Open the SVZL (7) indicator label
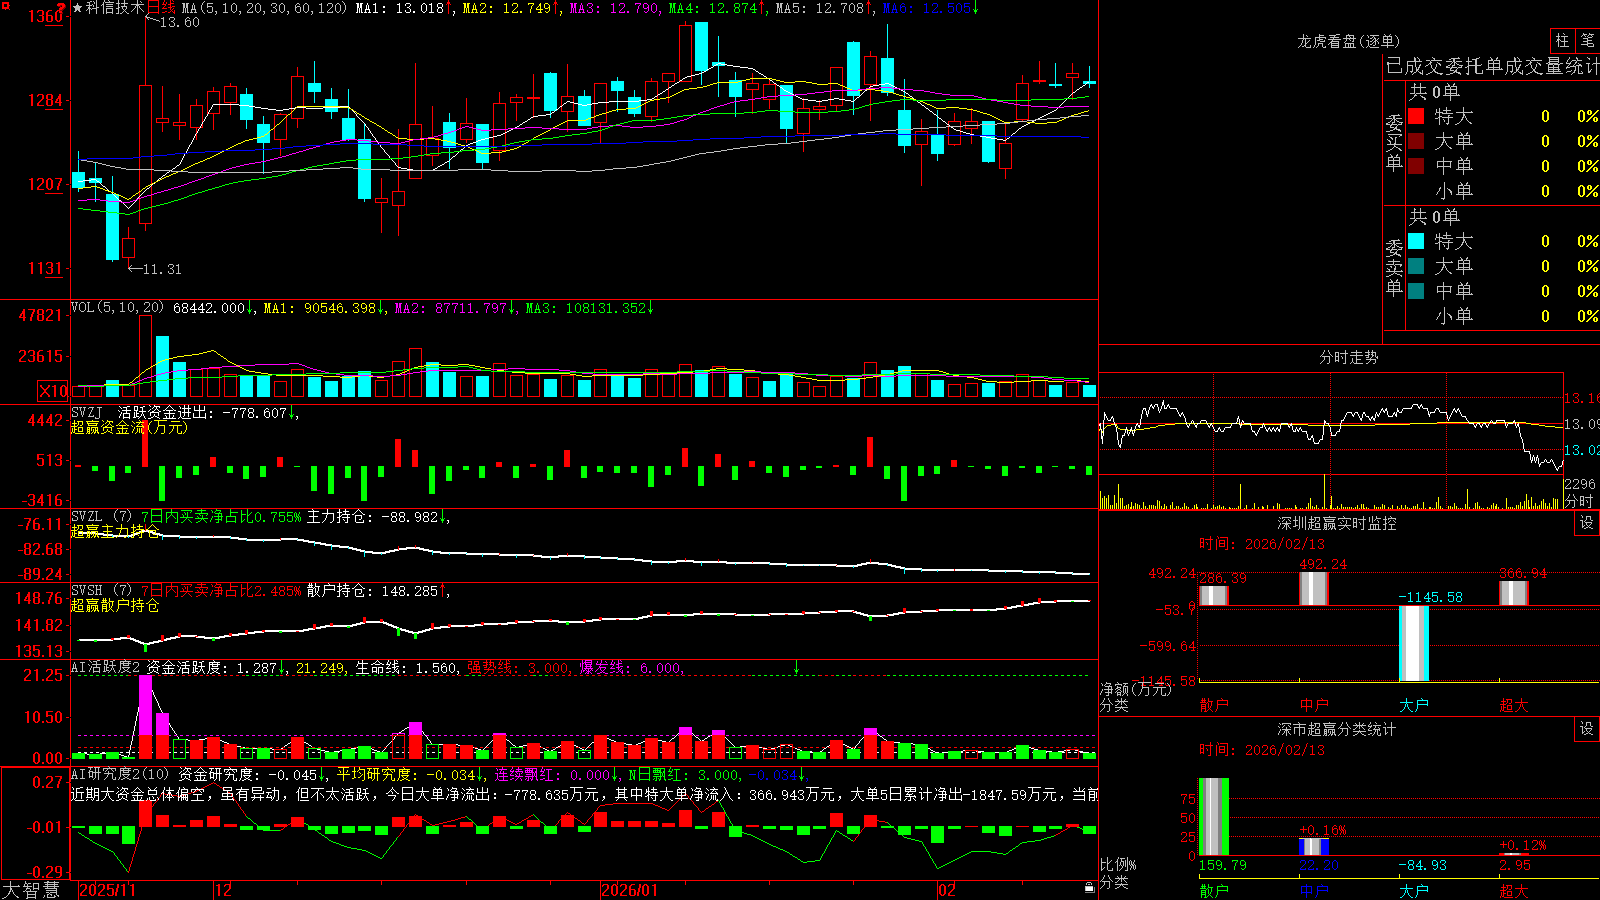This screenshot has height=900, width=1600. click(x=101, y=517)
